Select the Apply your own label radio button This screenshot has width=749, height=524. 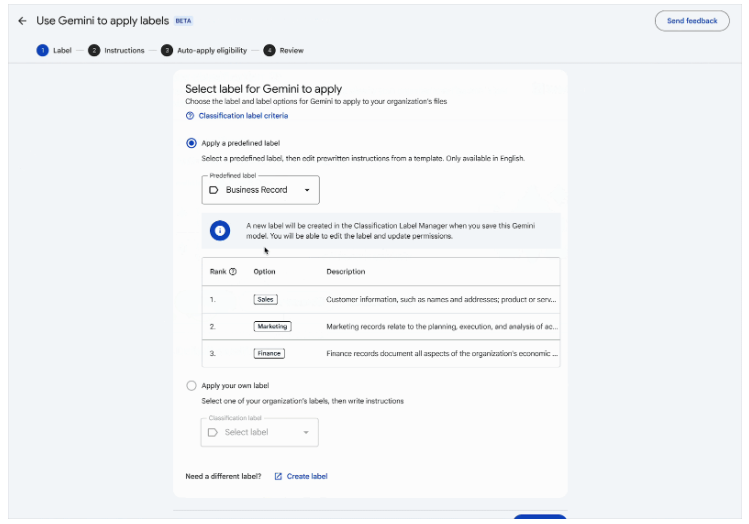pos(191,385)
